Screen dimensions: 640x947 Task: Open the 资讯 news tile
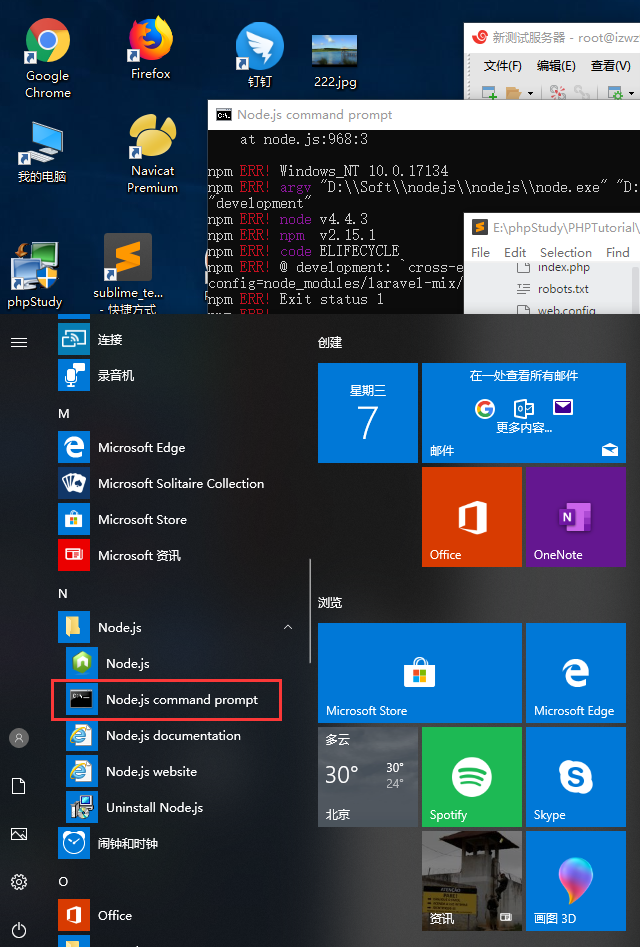click(472, 881)
